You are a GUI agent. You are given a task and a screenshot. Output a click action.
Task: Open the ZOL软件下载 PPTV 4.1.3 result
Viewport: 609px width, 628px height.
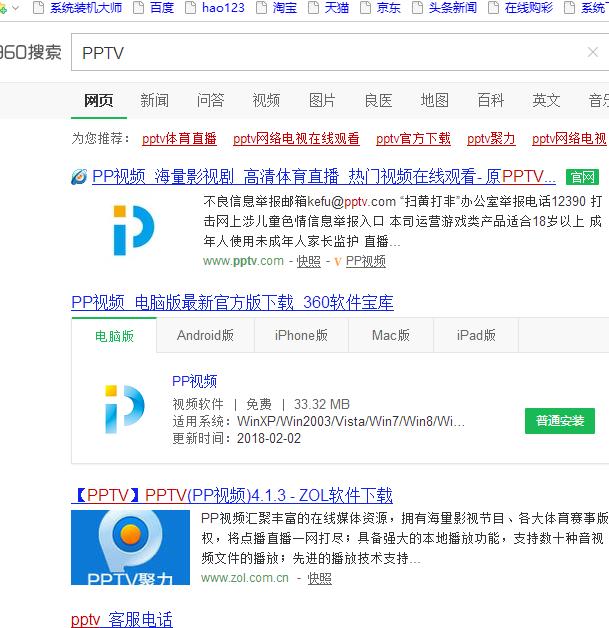click(x=232, y=496)
